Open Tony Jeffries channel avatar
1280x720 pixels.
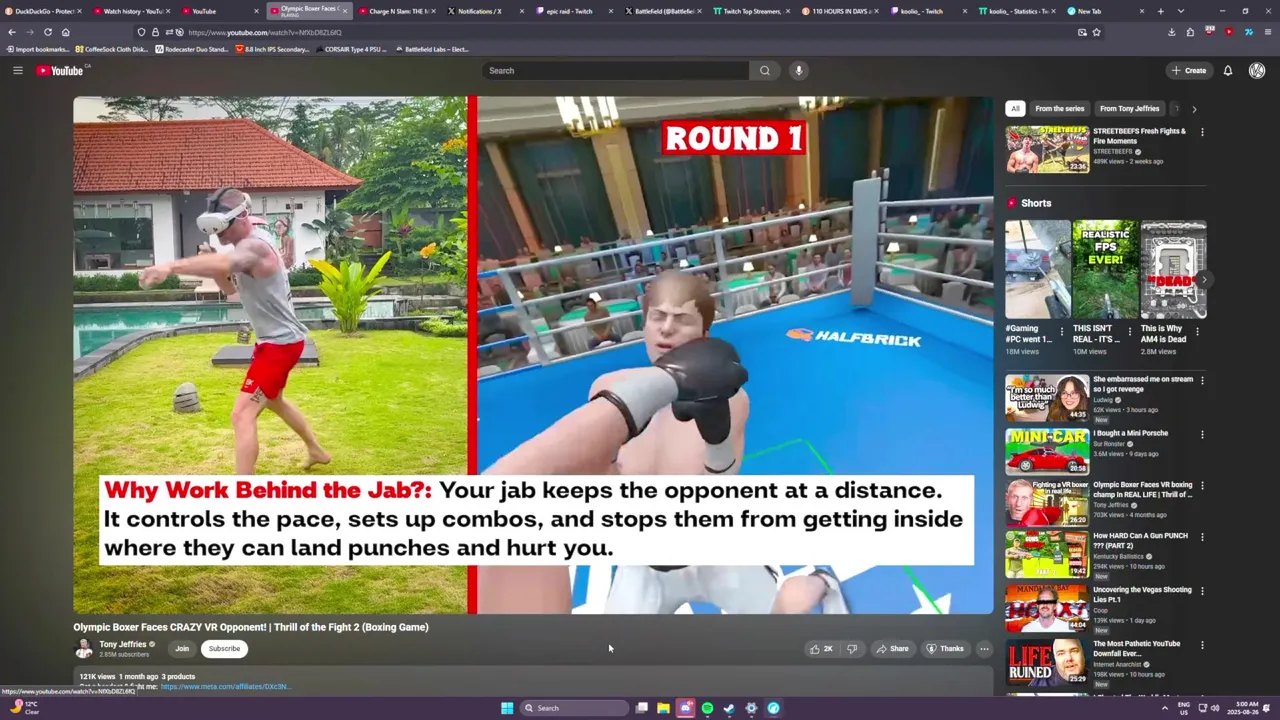[84, 648]
